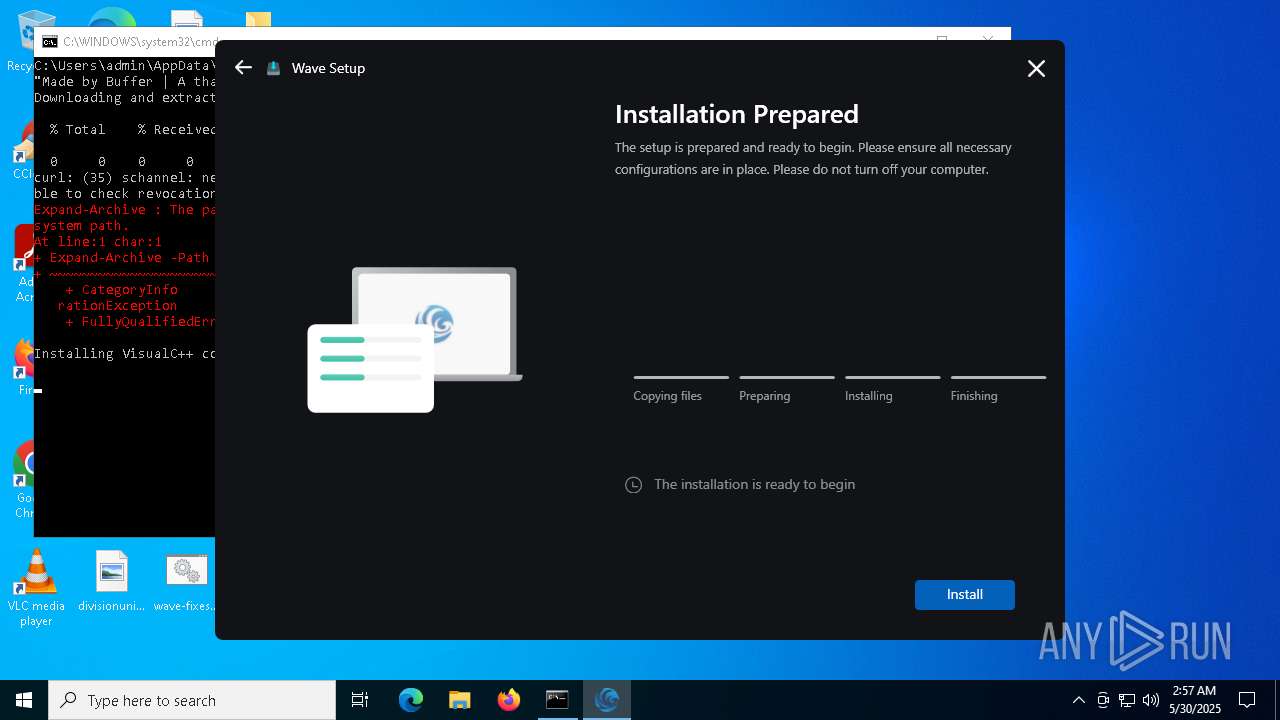Screen dimensions: 1280x720
Task: Click the safely remove hardware tray icon
Action: coord(1103,700)
